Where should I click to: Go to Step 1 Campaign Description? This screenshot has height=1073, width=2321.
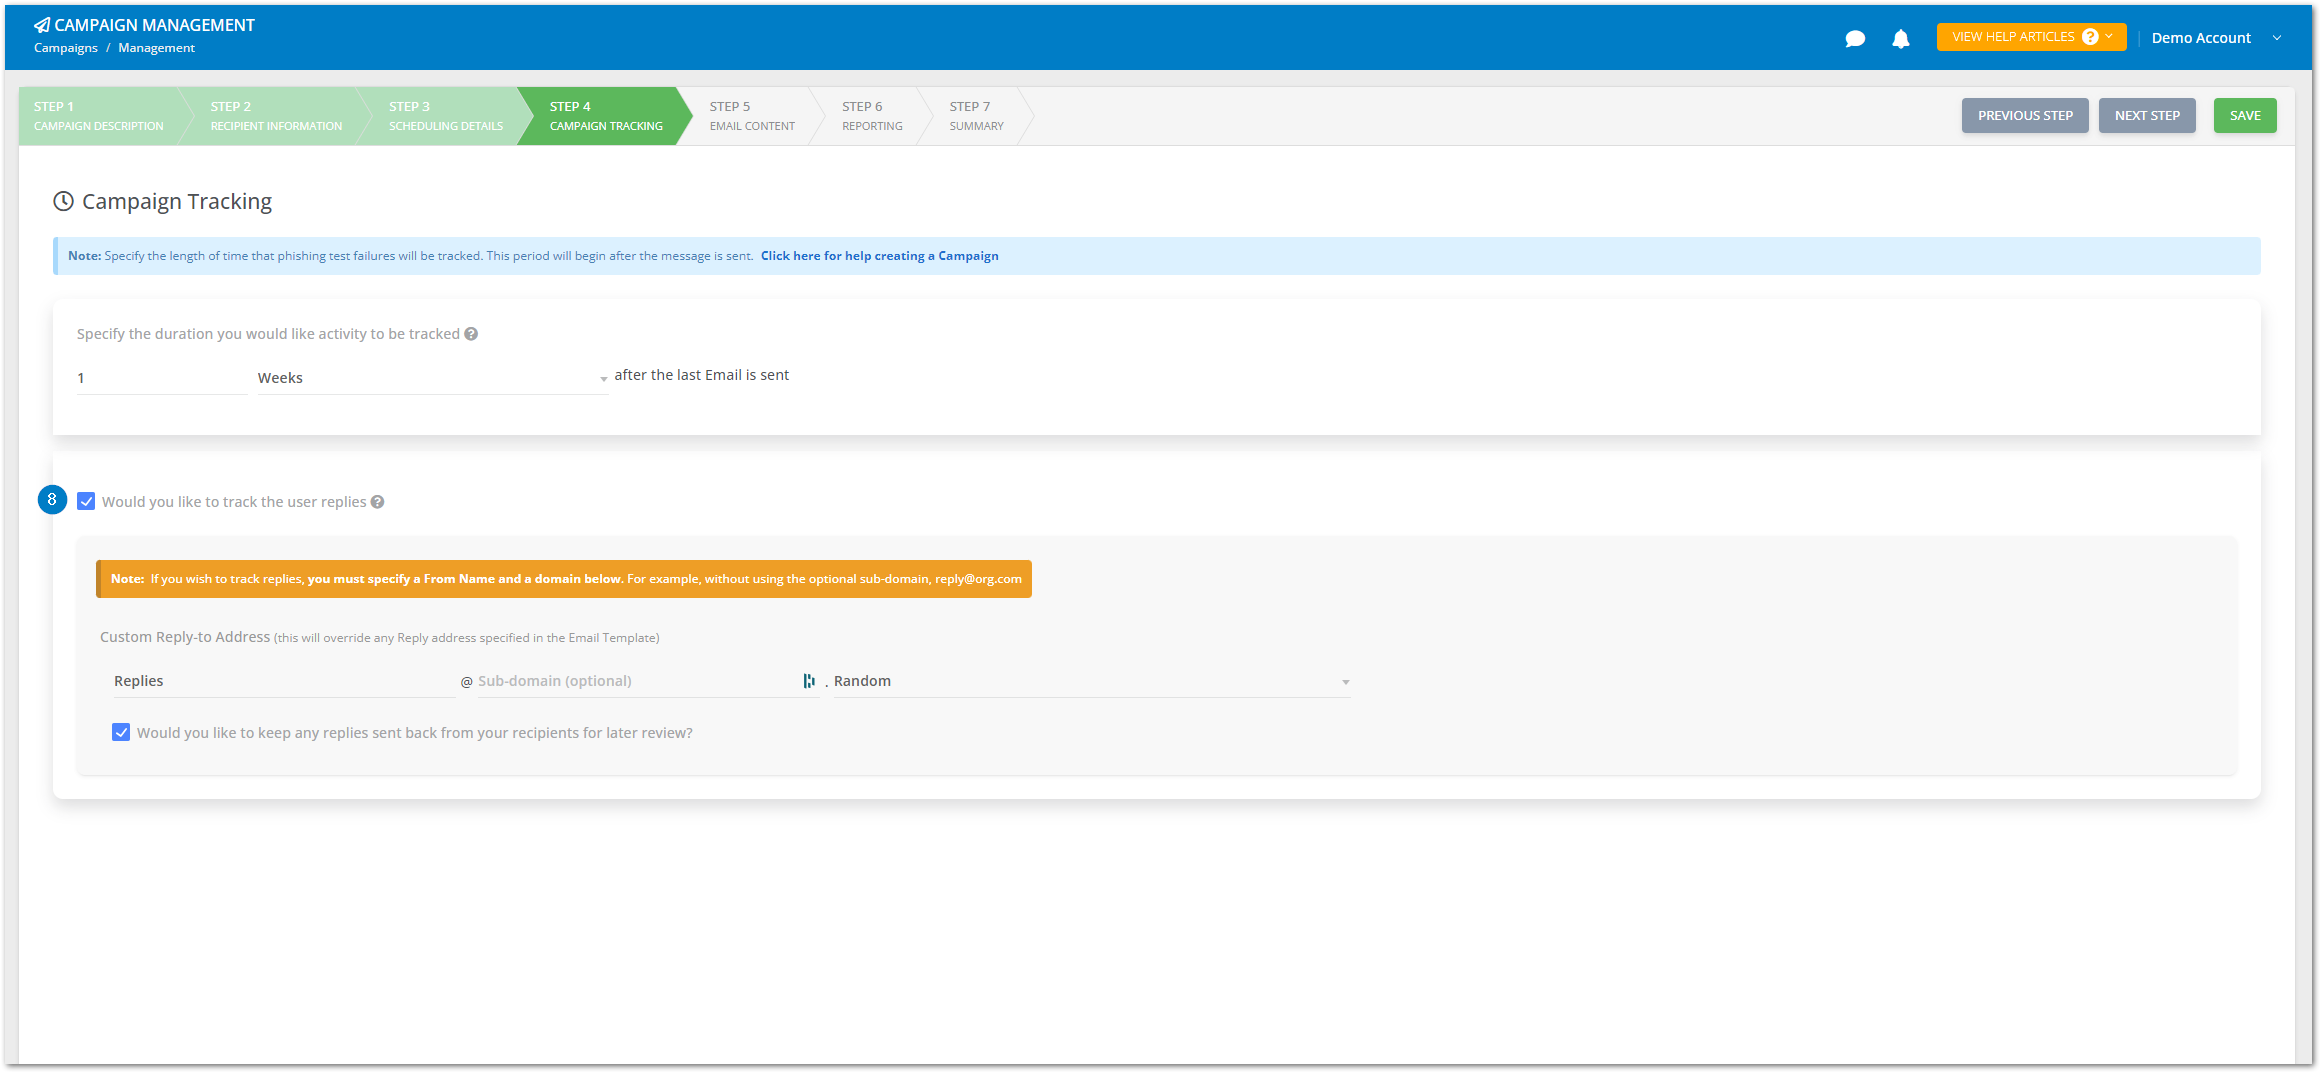(99, 116)
